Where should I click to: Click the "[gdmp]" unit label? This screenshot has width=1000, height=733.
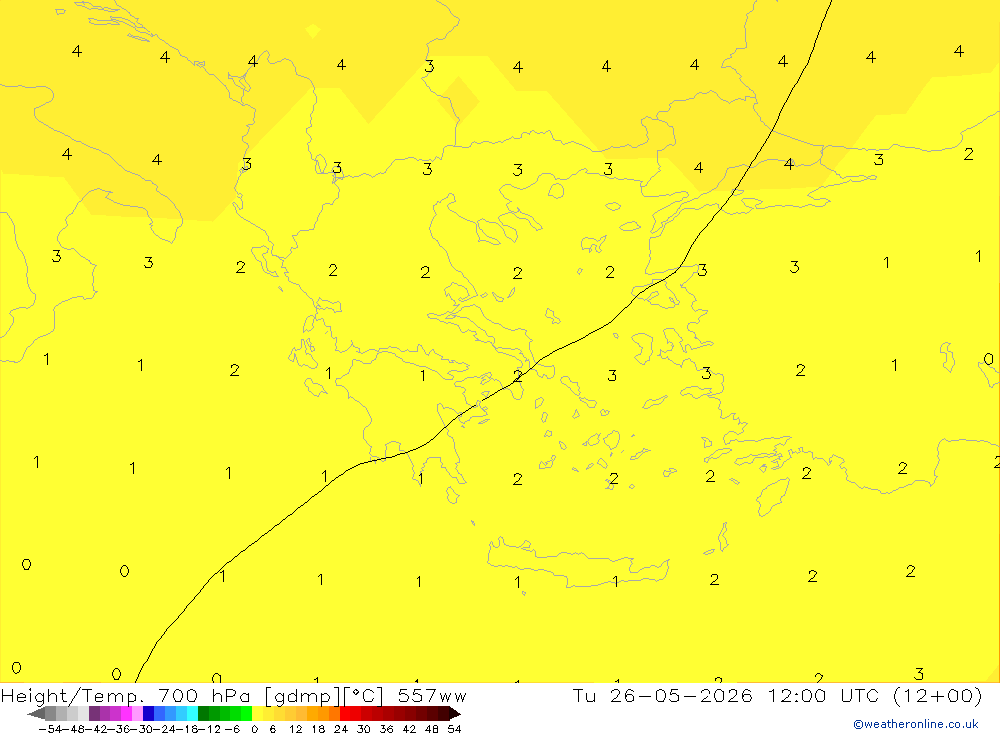pyautogui.click(x=302, y=696)
